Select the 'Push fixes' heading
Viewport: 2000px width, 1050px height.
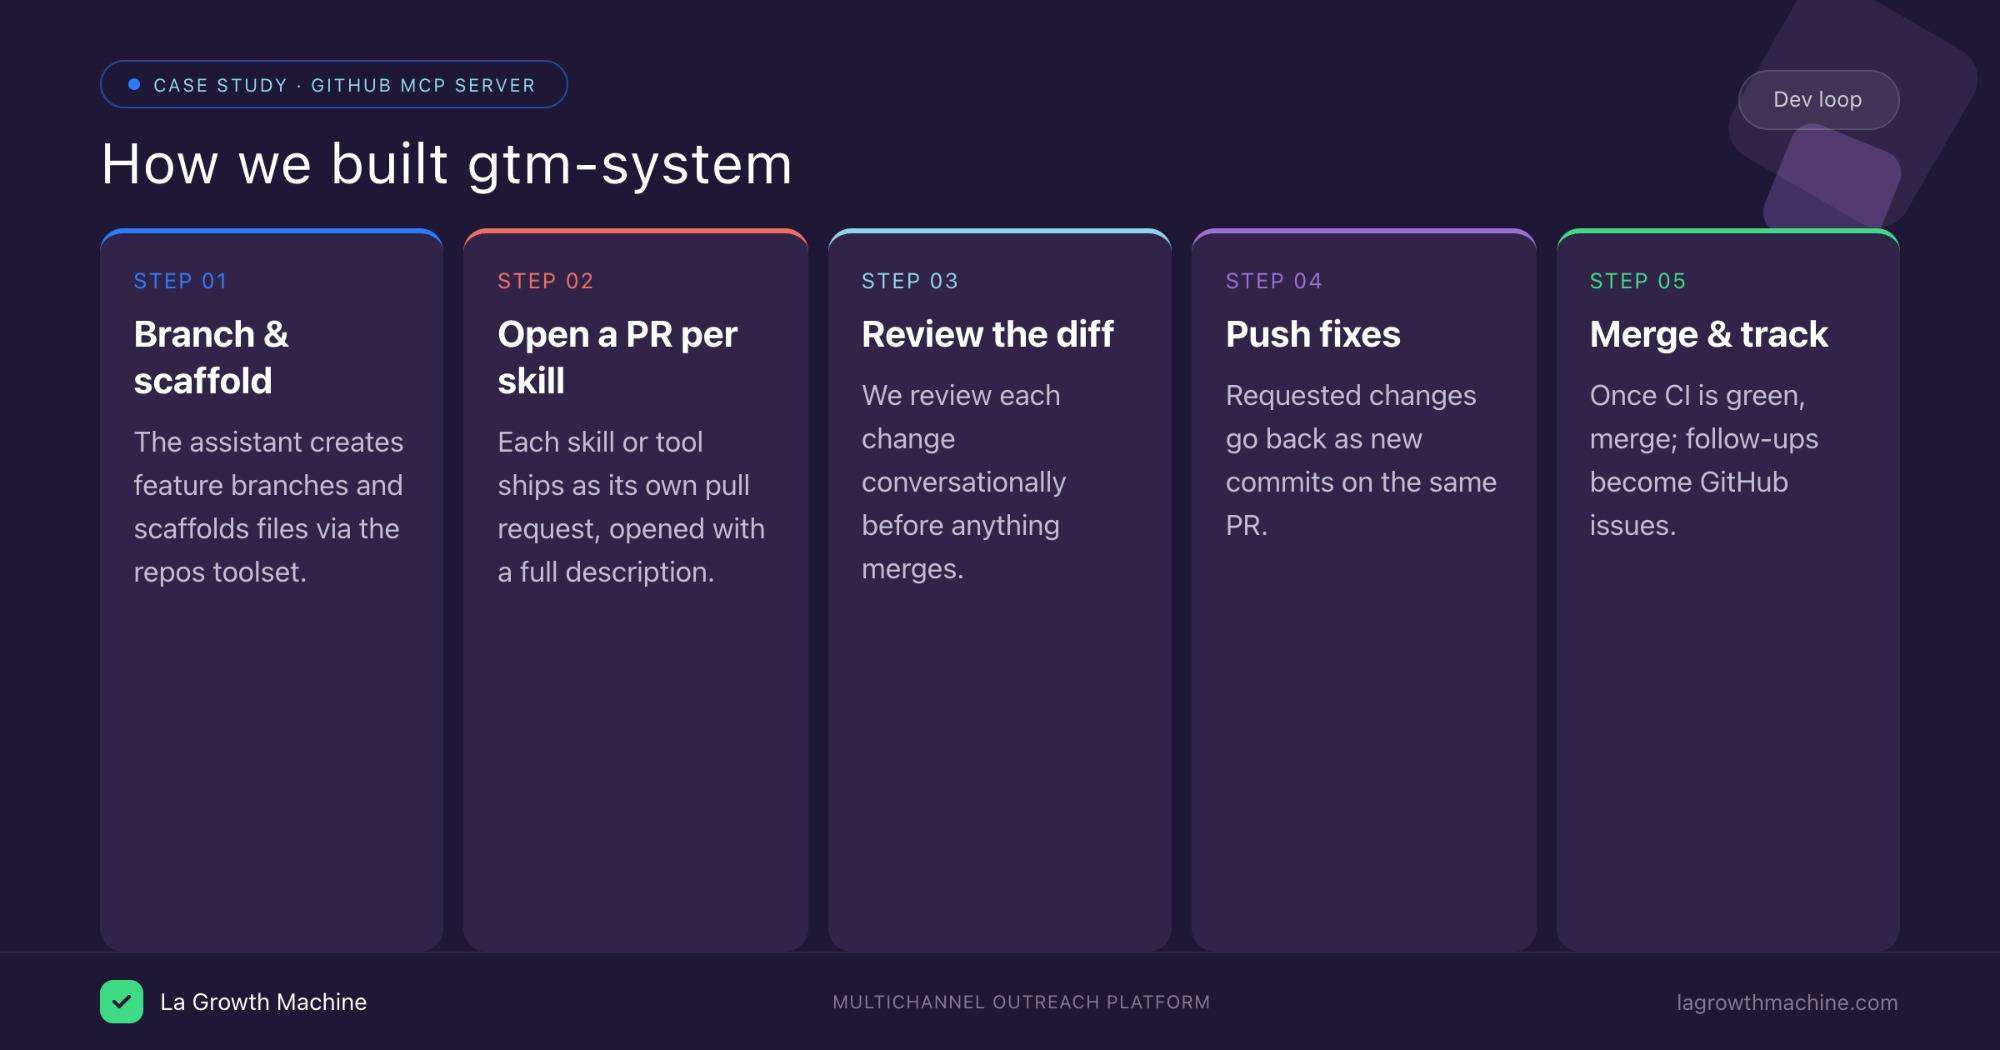pos(1313,334)
